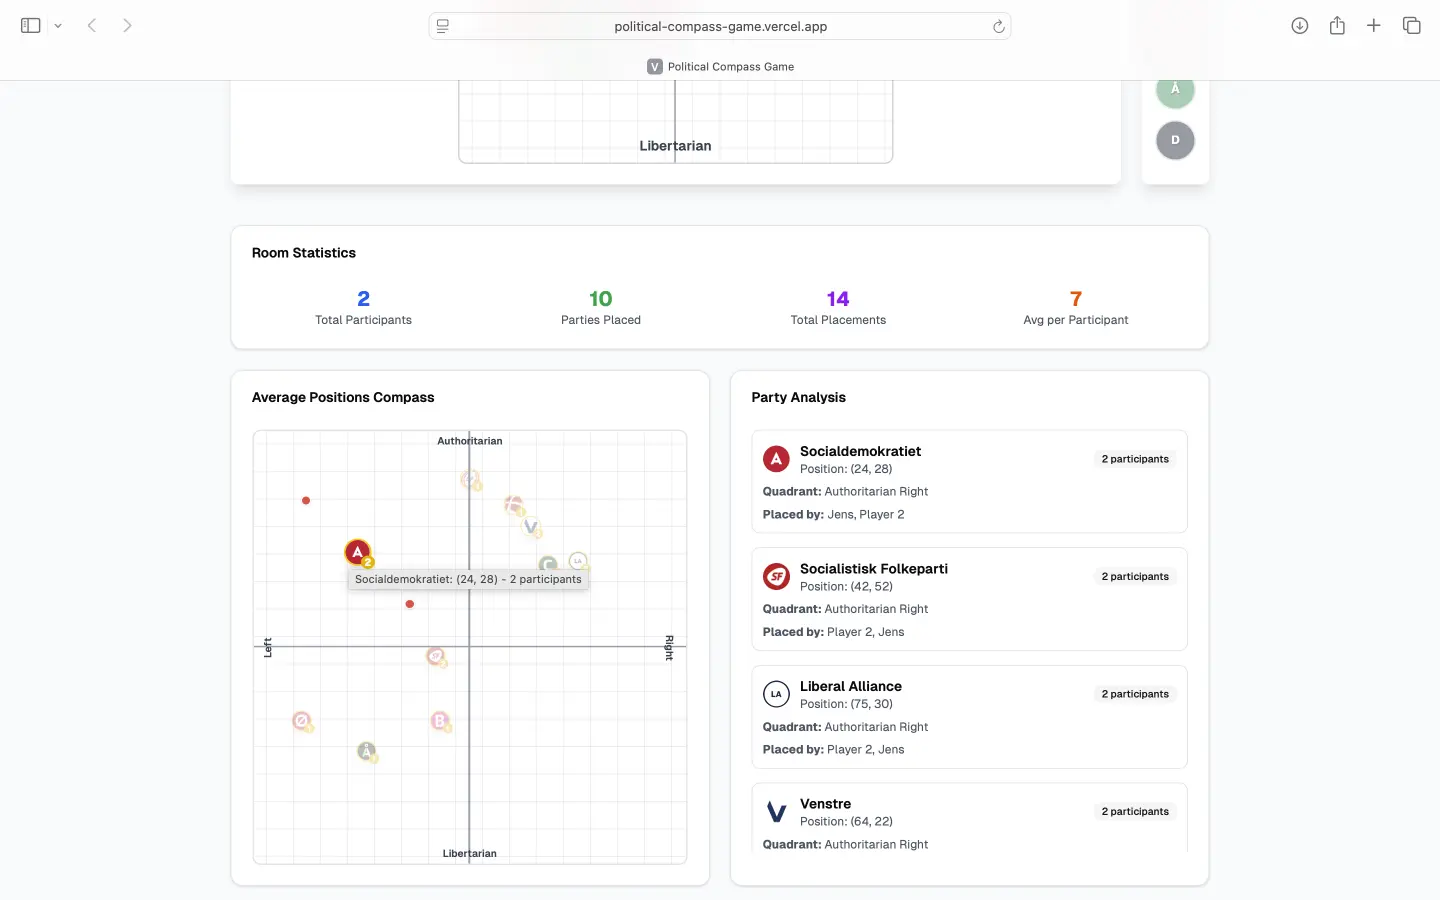Viewport: 1440px width, 900px height.
Task: Toggle the Safari sidebar with the sidebar icon
Action: (x=30, y=25)
